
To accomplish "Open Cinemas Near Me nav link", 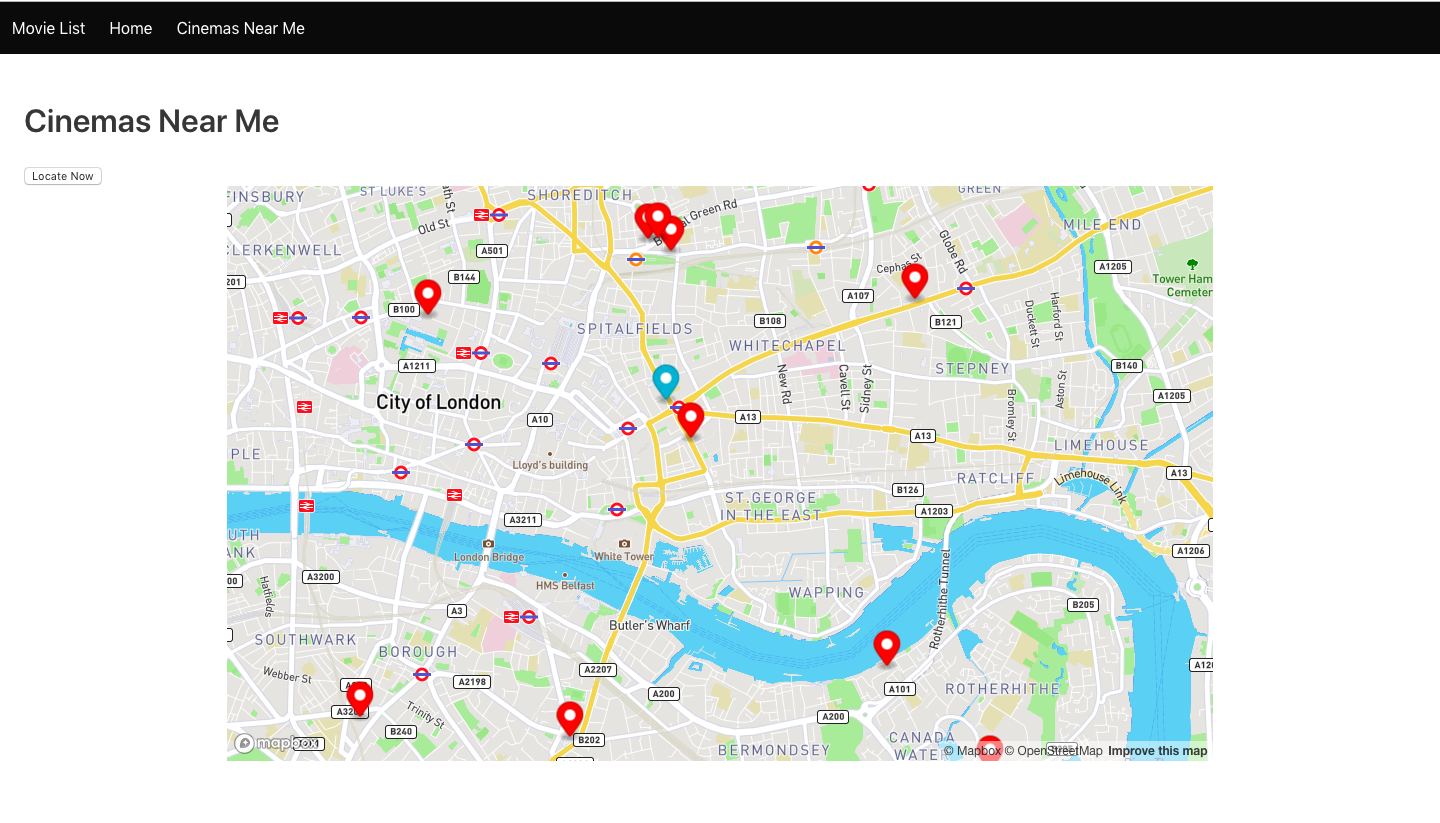I will coord(241,28).
